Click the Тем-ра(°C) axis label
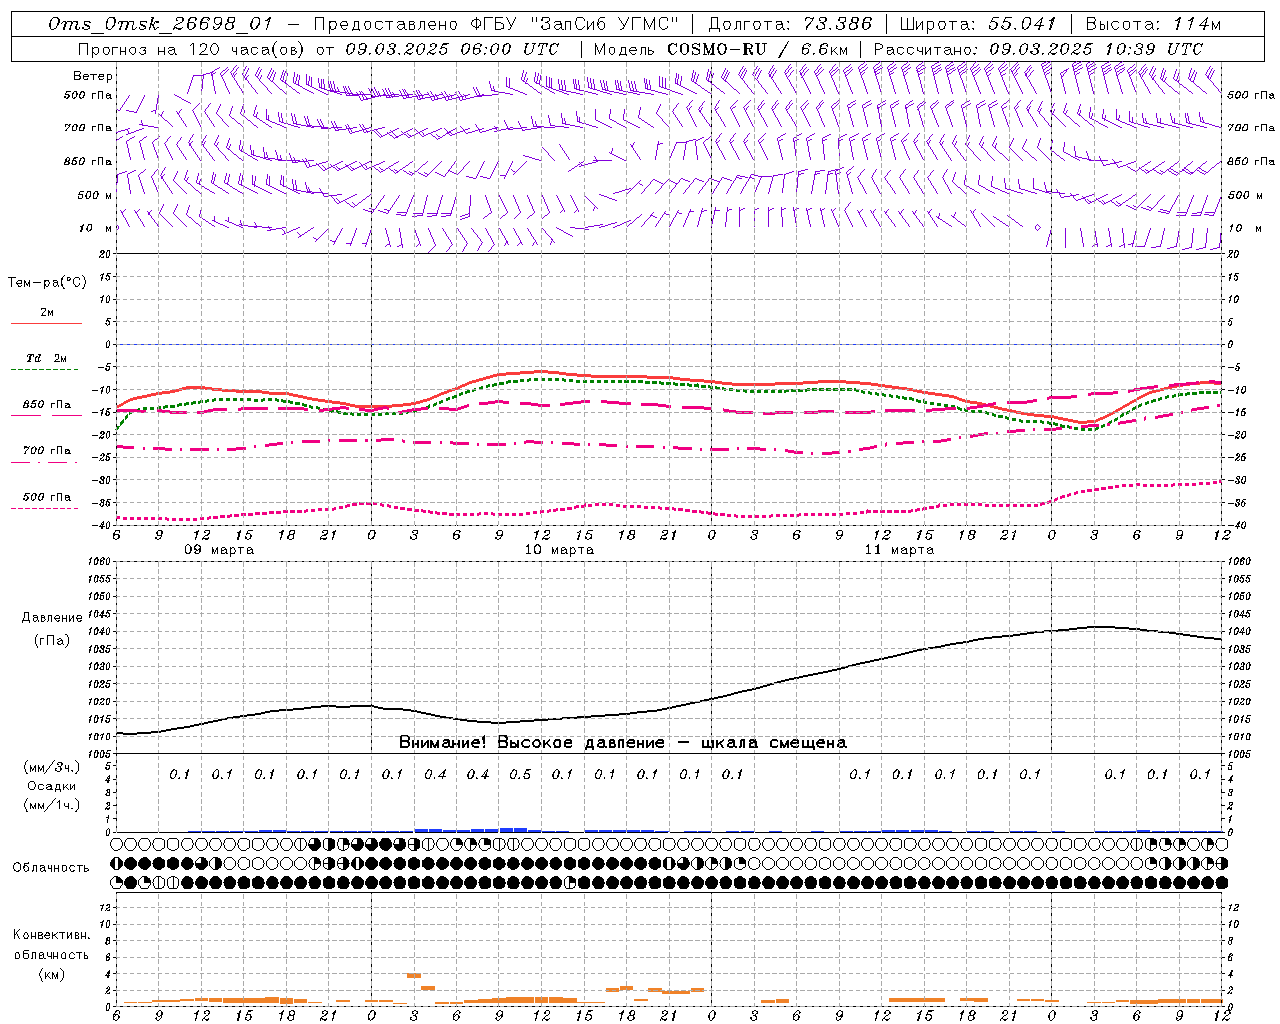Screen dimensions: 1280x1024 47,283
